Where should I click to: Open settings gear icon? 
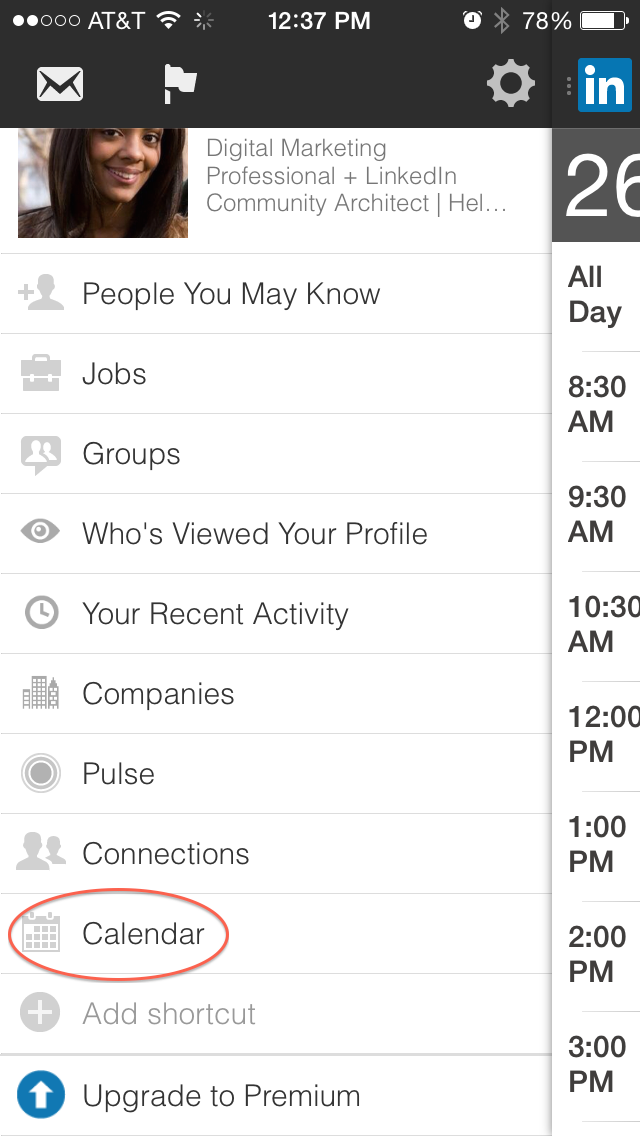(510, 84)
